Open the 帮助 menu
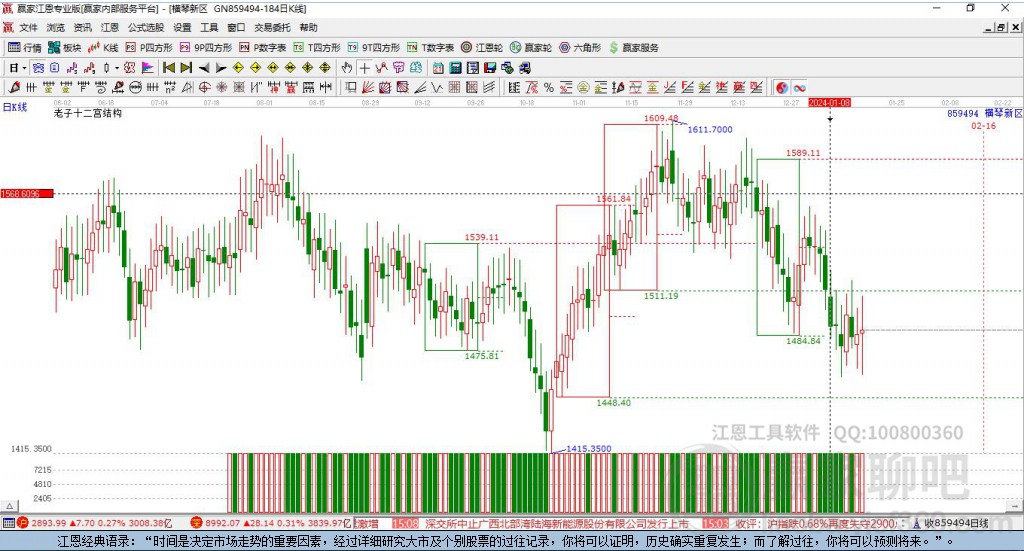The height and width of the screenshot is (551, 1024). [308, 27]
